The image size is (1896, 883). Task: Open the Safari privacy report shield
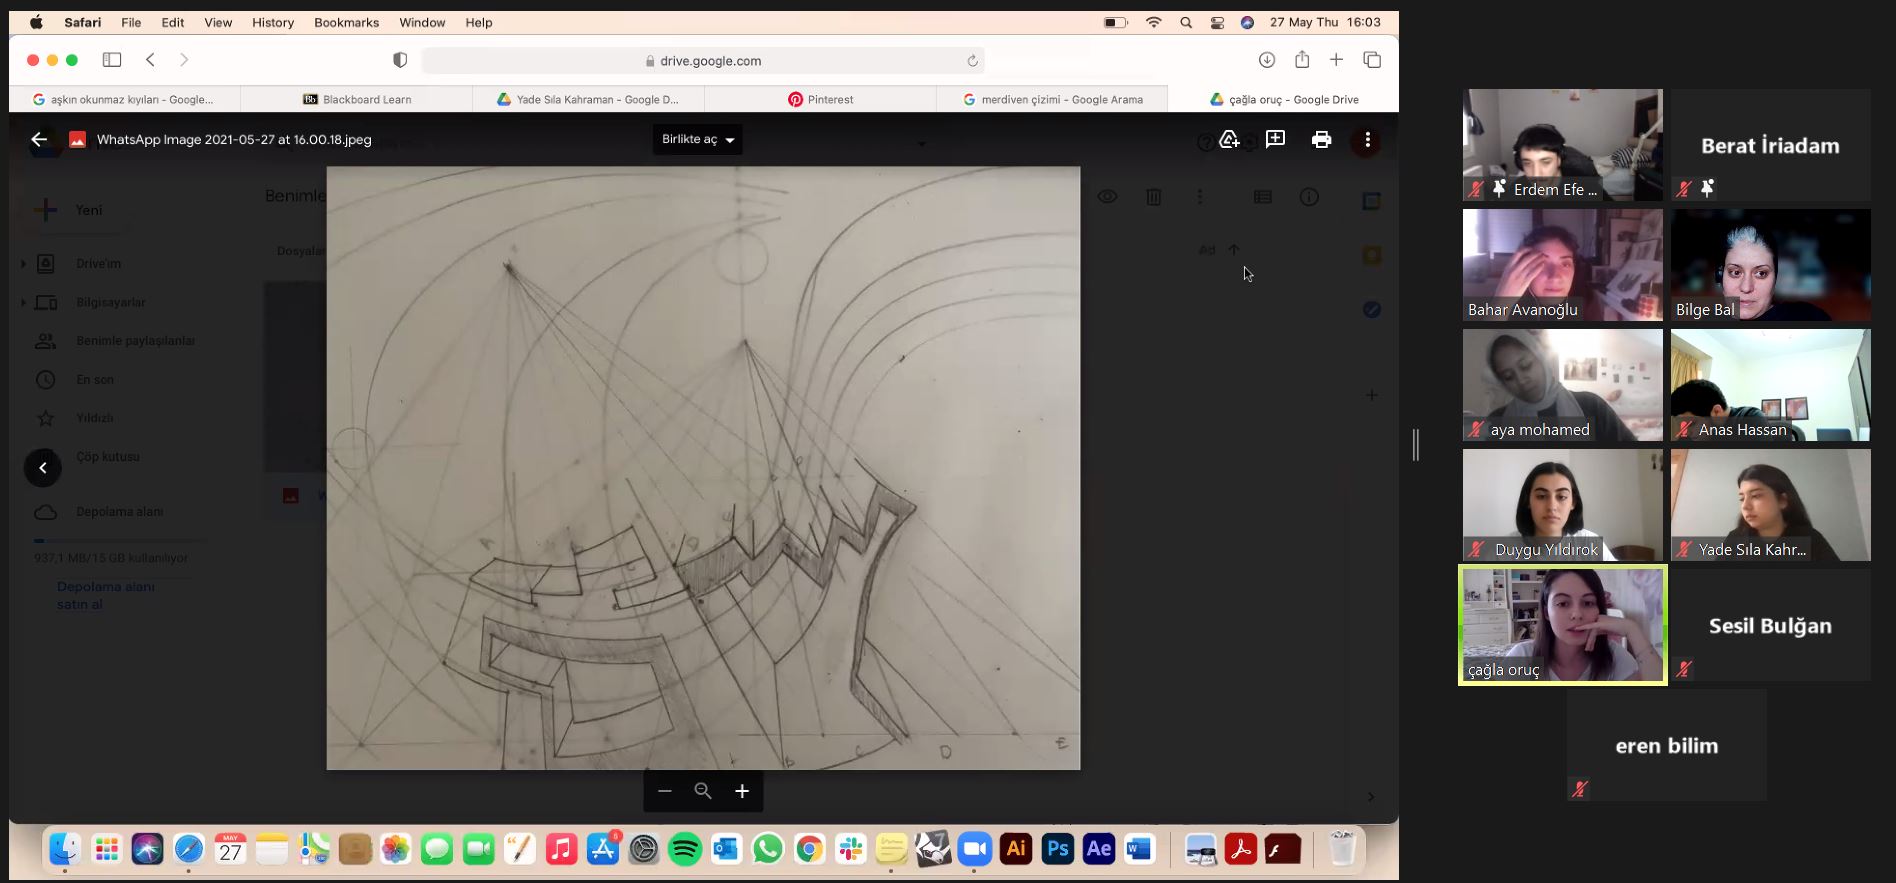tap(400, 60)
